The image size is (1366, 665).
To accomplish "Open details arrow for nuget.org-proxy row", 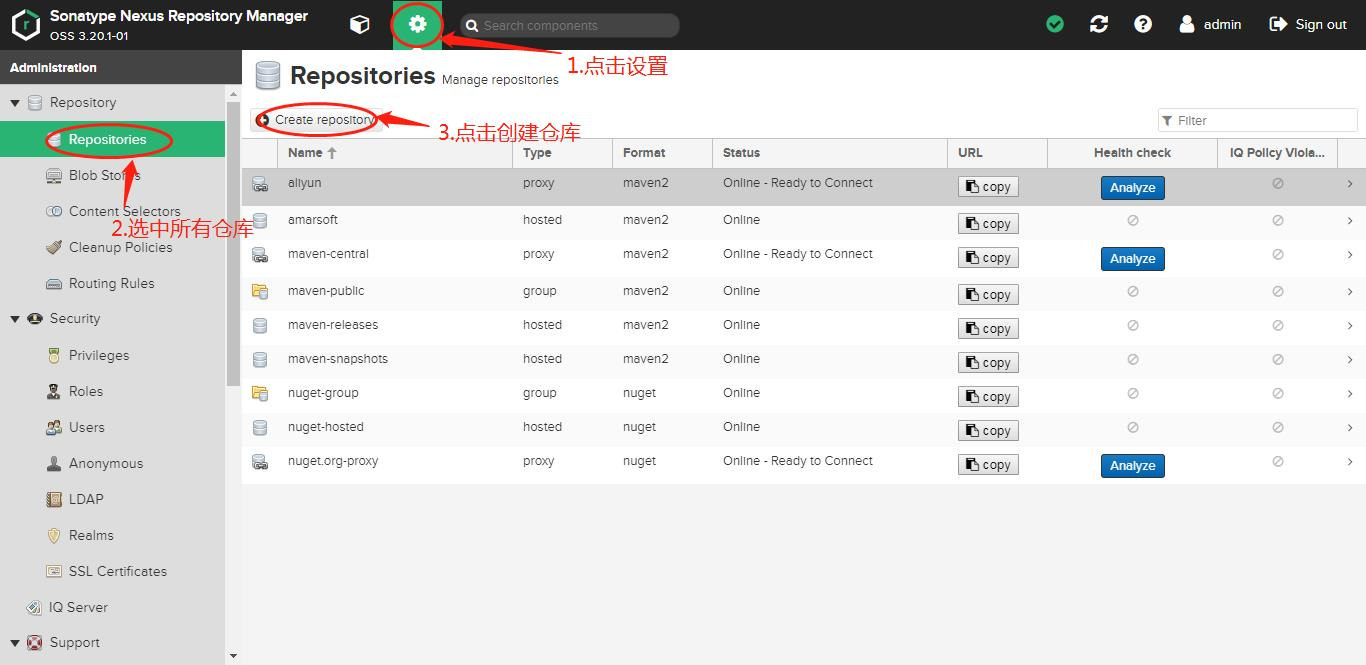I will (x=1350, y=461).
